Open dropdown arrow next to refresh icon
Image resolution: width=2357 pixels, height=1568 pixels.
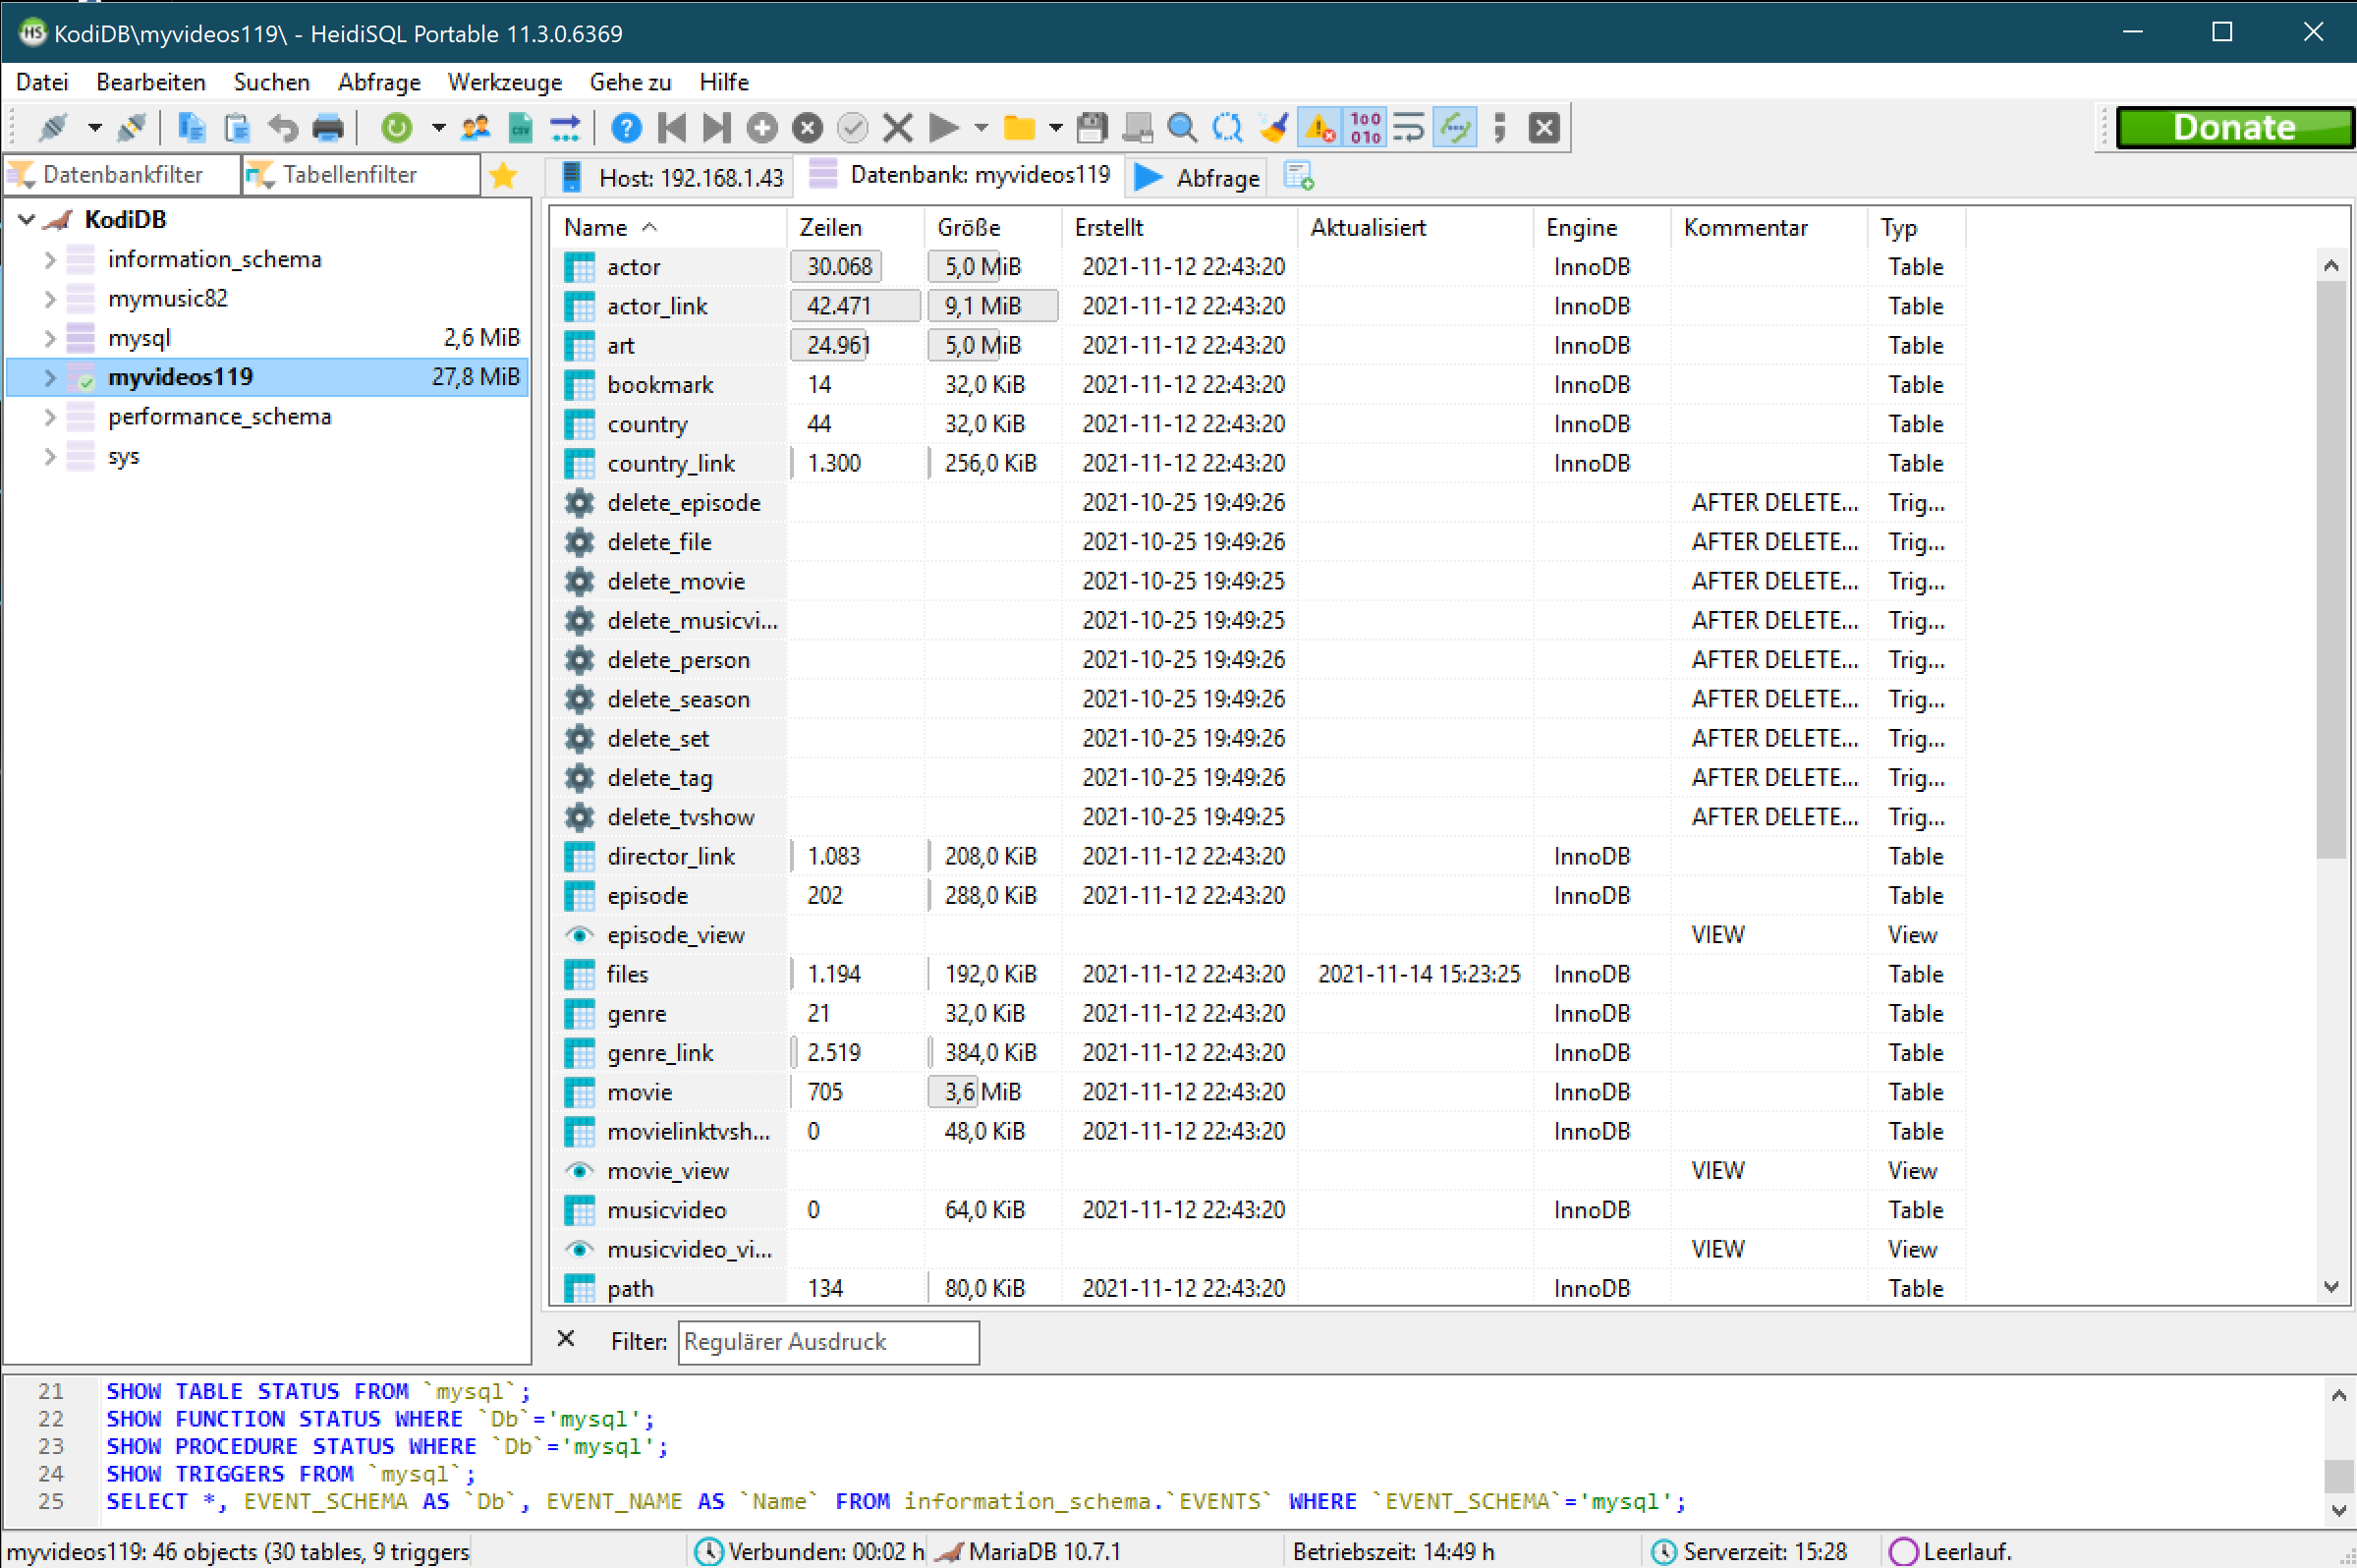[438, 128]
